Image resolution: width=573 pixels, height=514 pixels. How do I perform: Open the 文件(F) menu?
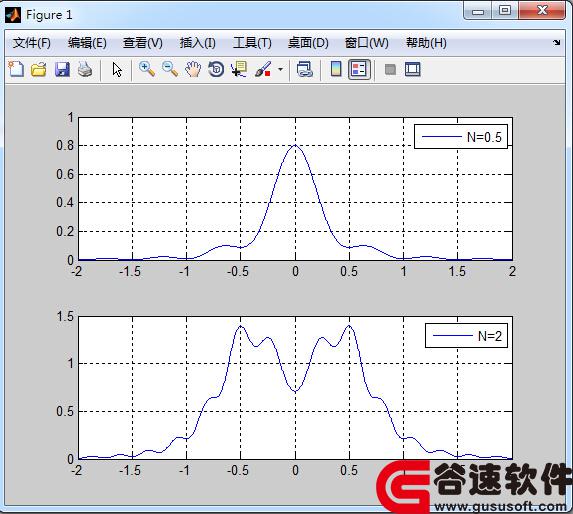[x=31, y=43]
